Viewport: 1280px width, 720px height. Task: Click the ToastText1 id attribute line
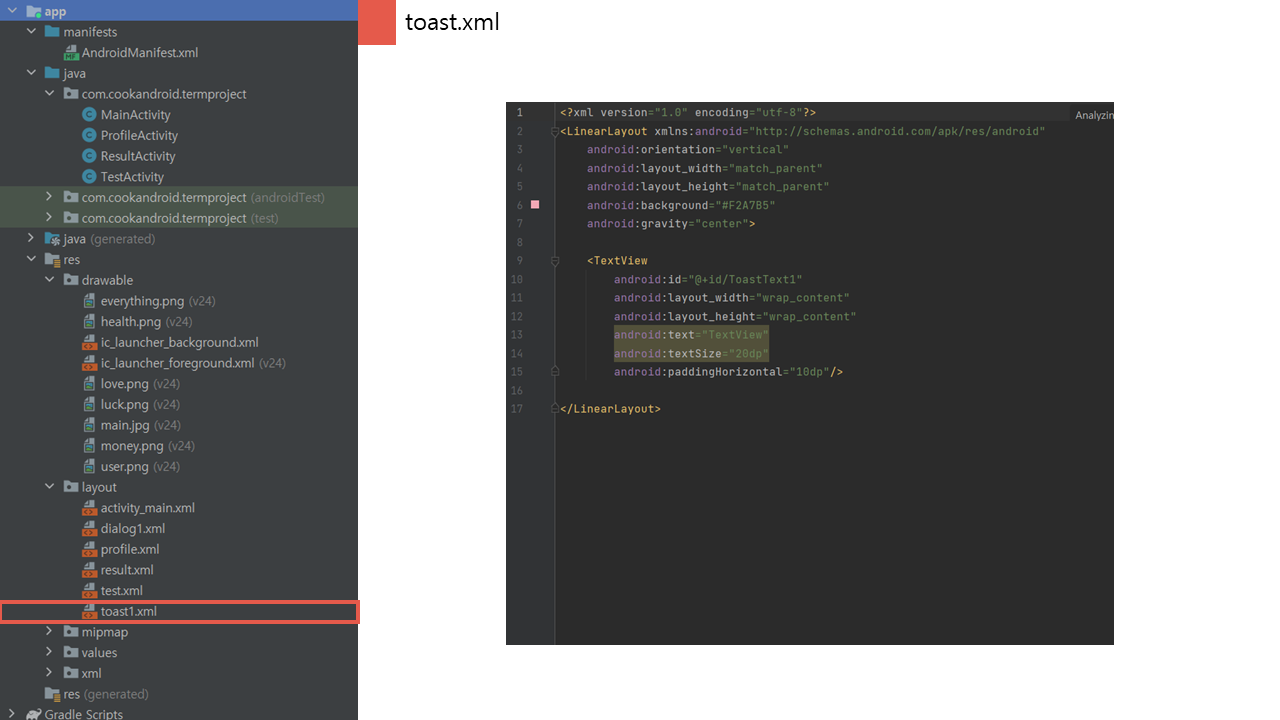[708, 280]
